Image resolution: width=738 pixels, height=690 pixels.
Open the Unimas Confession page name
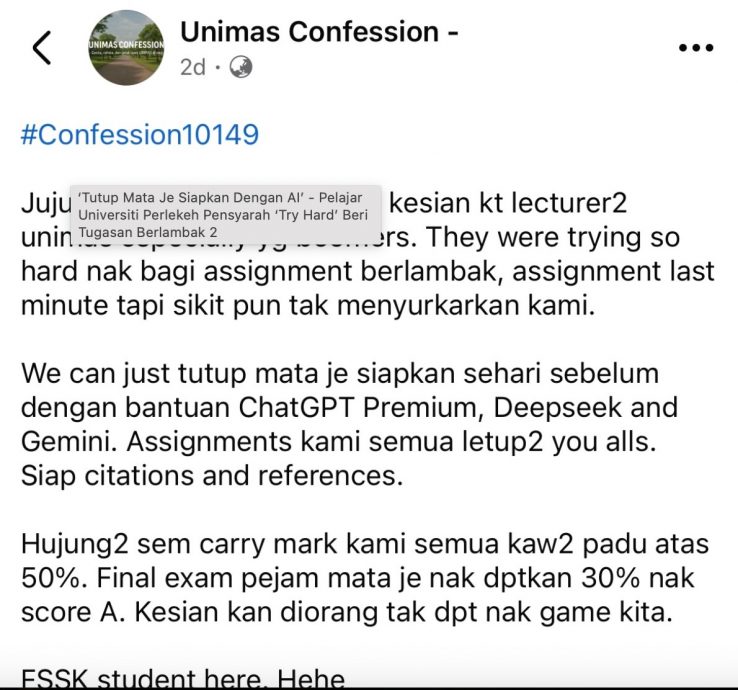pos(319,32)
